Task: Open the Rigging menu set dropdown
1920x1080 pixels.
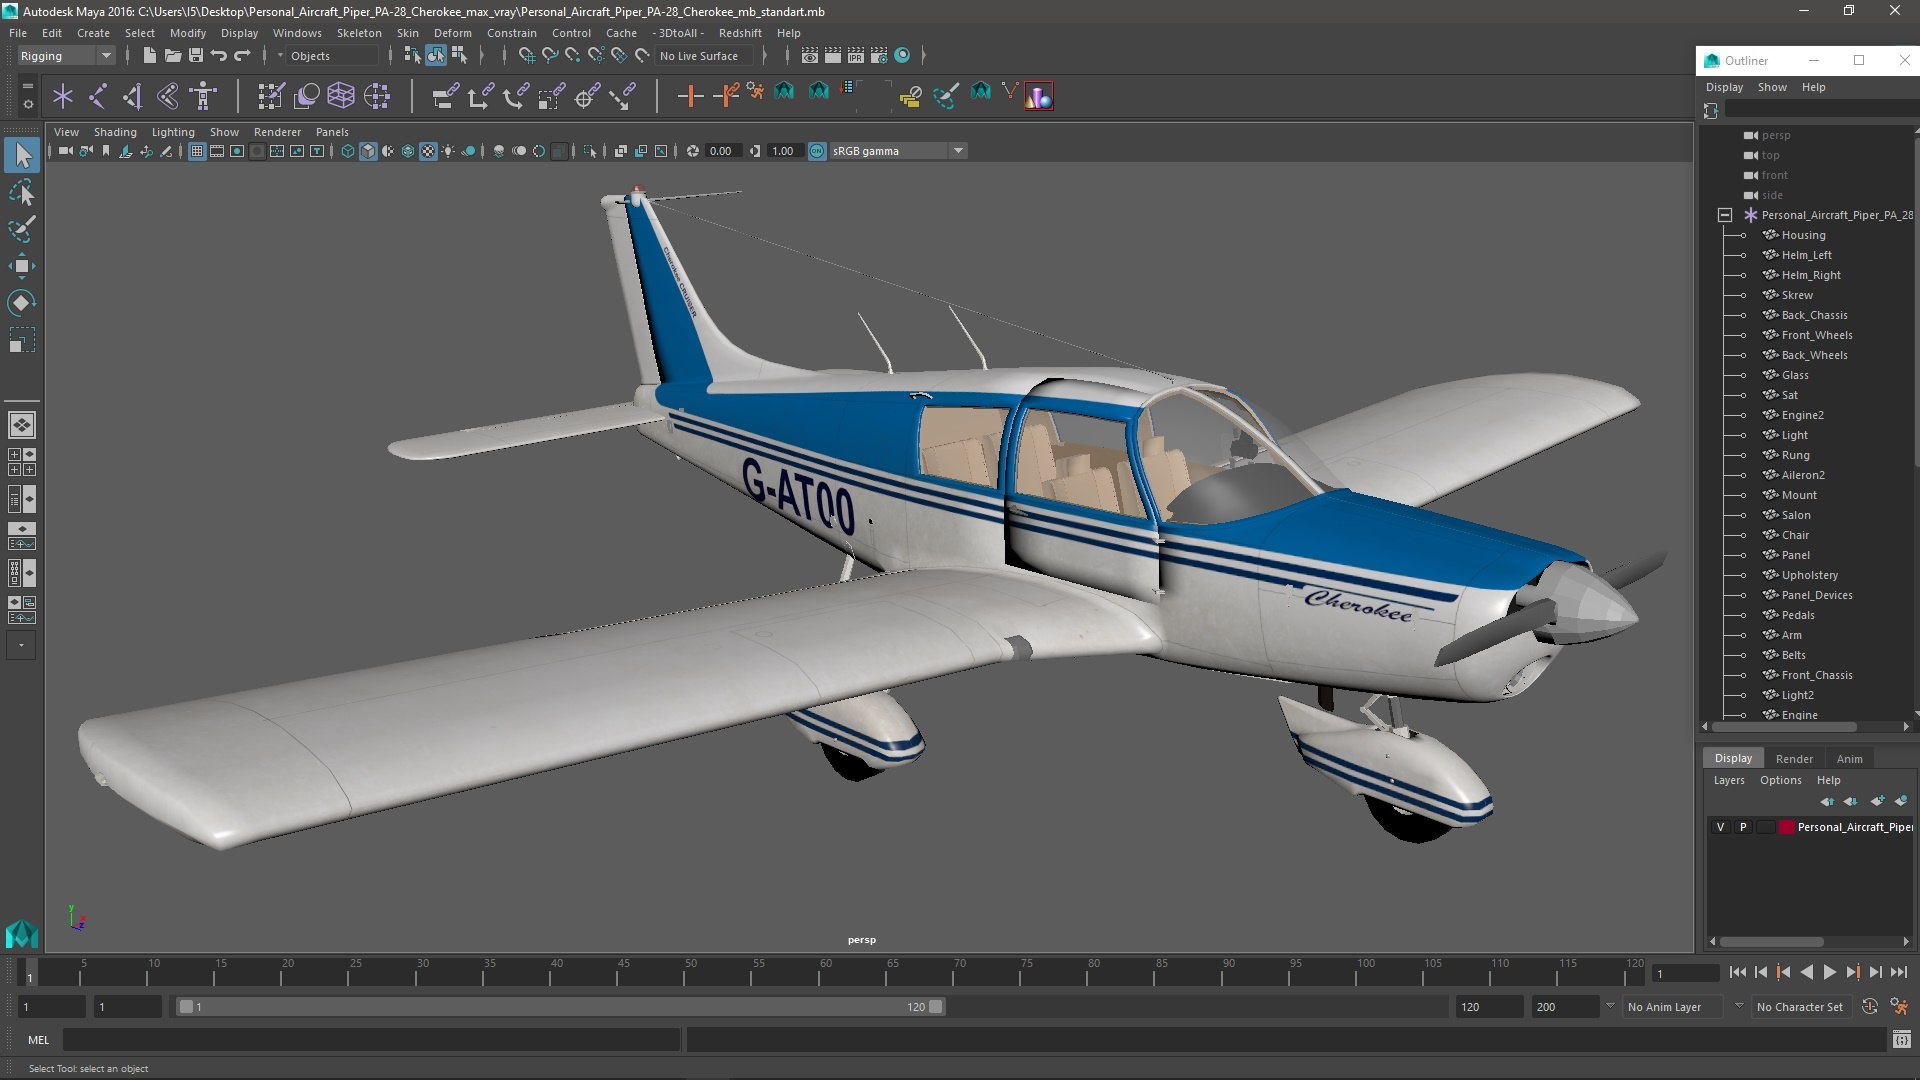Action: coord(66,56)
